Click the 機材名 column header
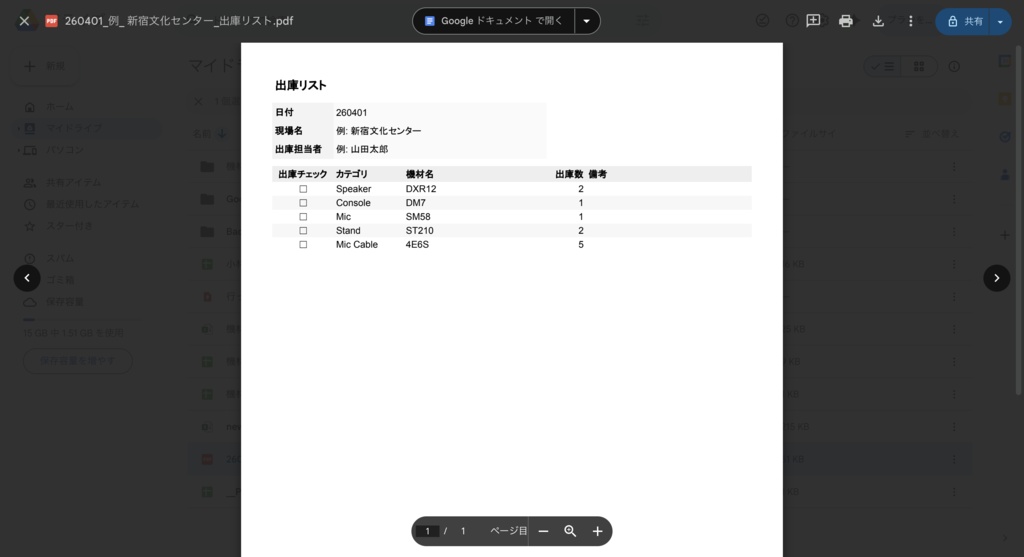1024x557 pixels. (x=420, y=174)
